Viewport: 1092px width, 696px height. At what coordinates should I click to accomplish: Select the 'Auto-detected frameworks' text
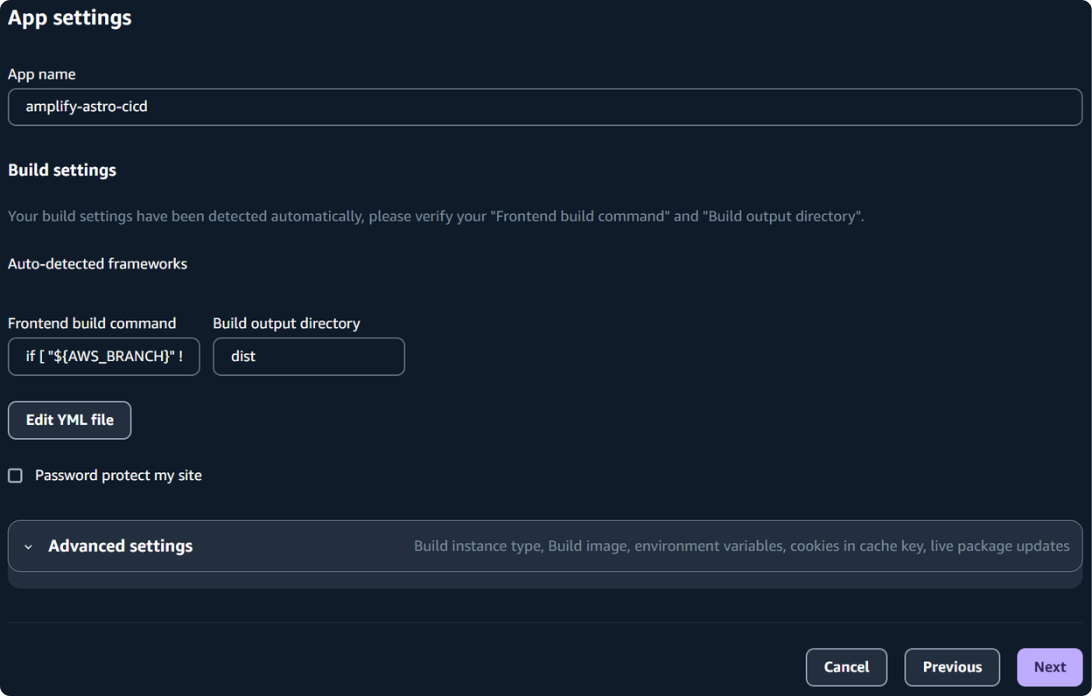(x=98, y=264)
